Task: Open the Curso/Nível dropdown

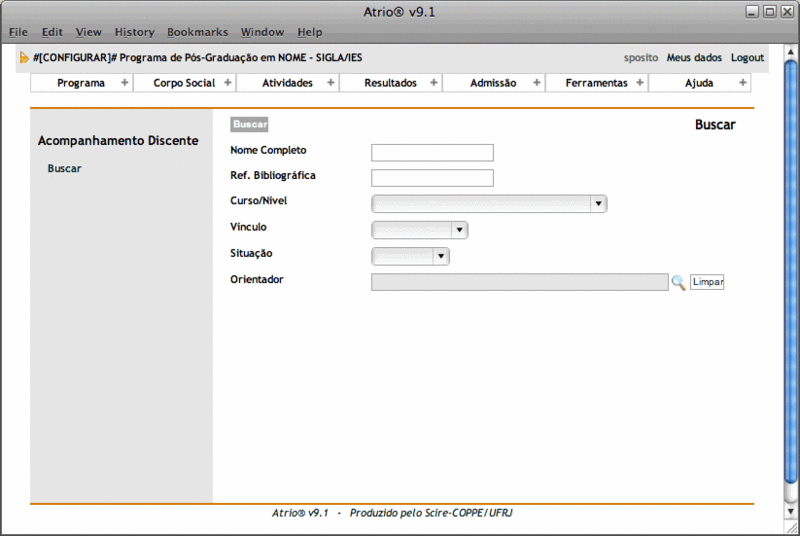Action: click(x=598, y=204)
